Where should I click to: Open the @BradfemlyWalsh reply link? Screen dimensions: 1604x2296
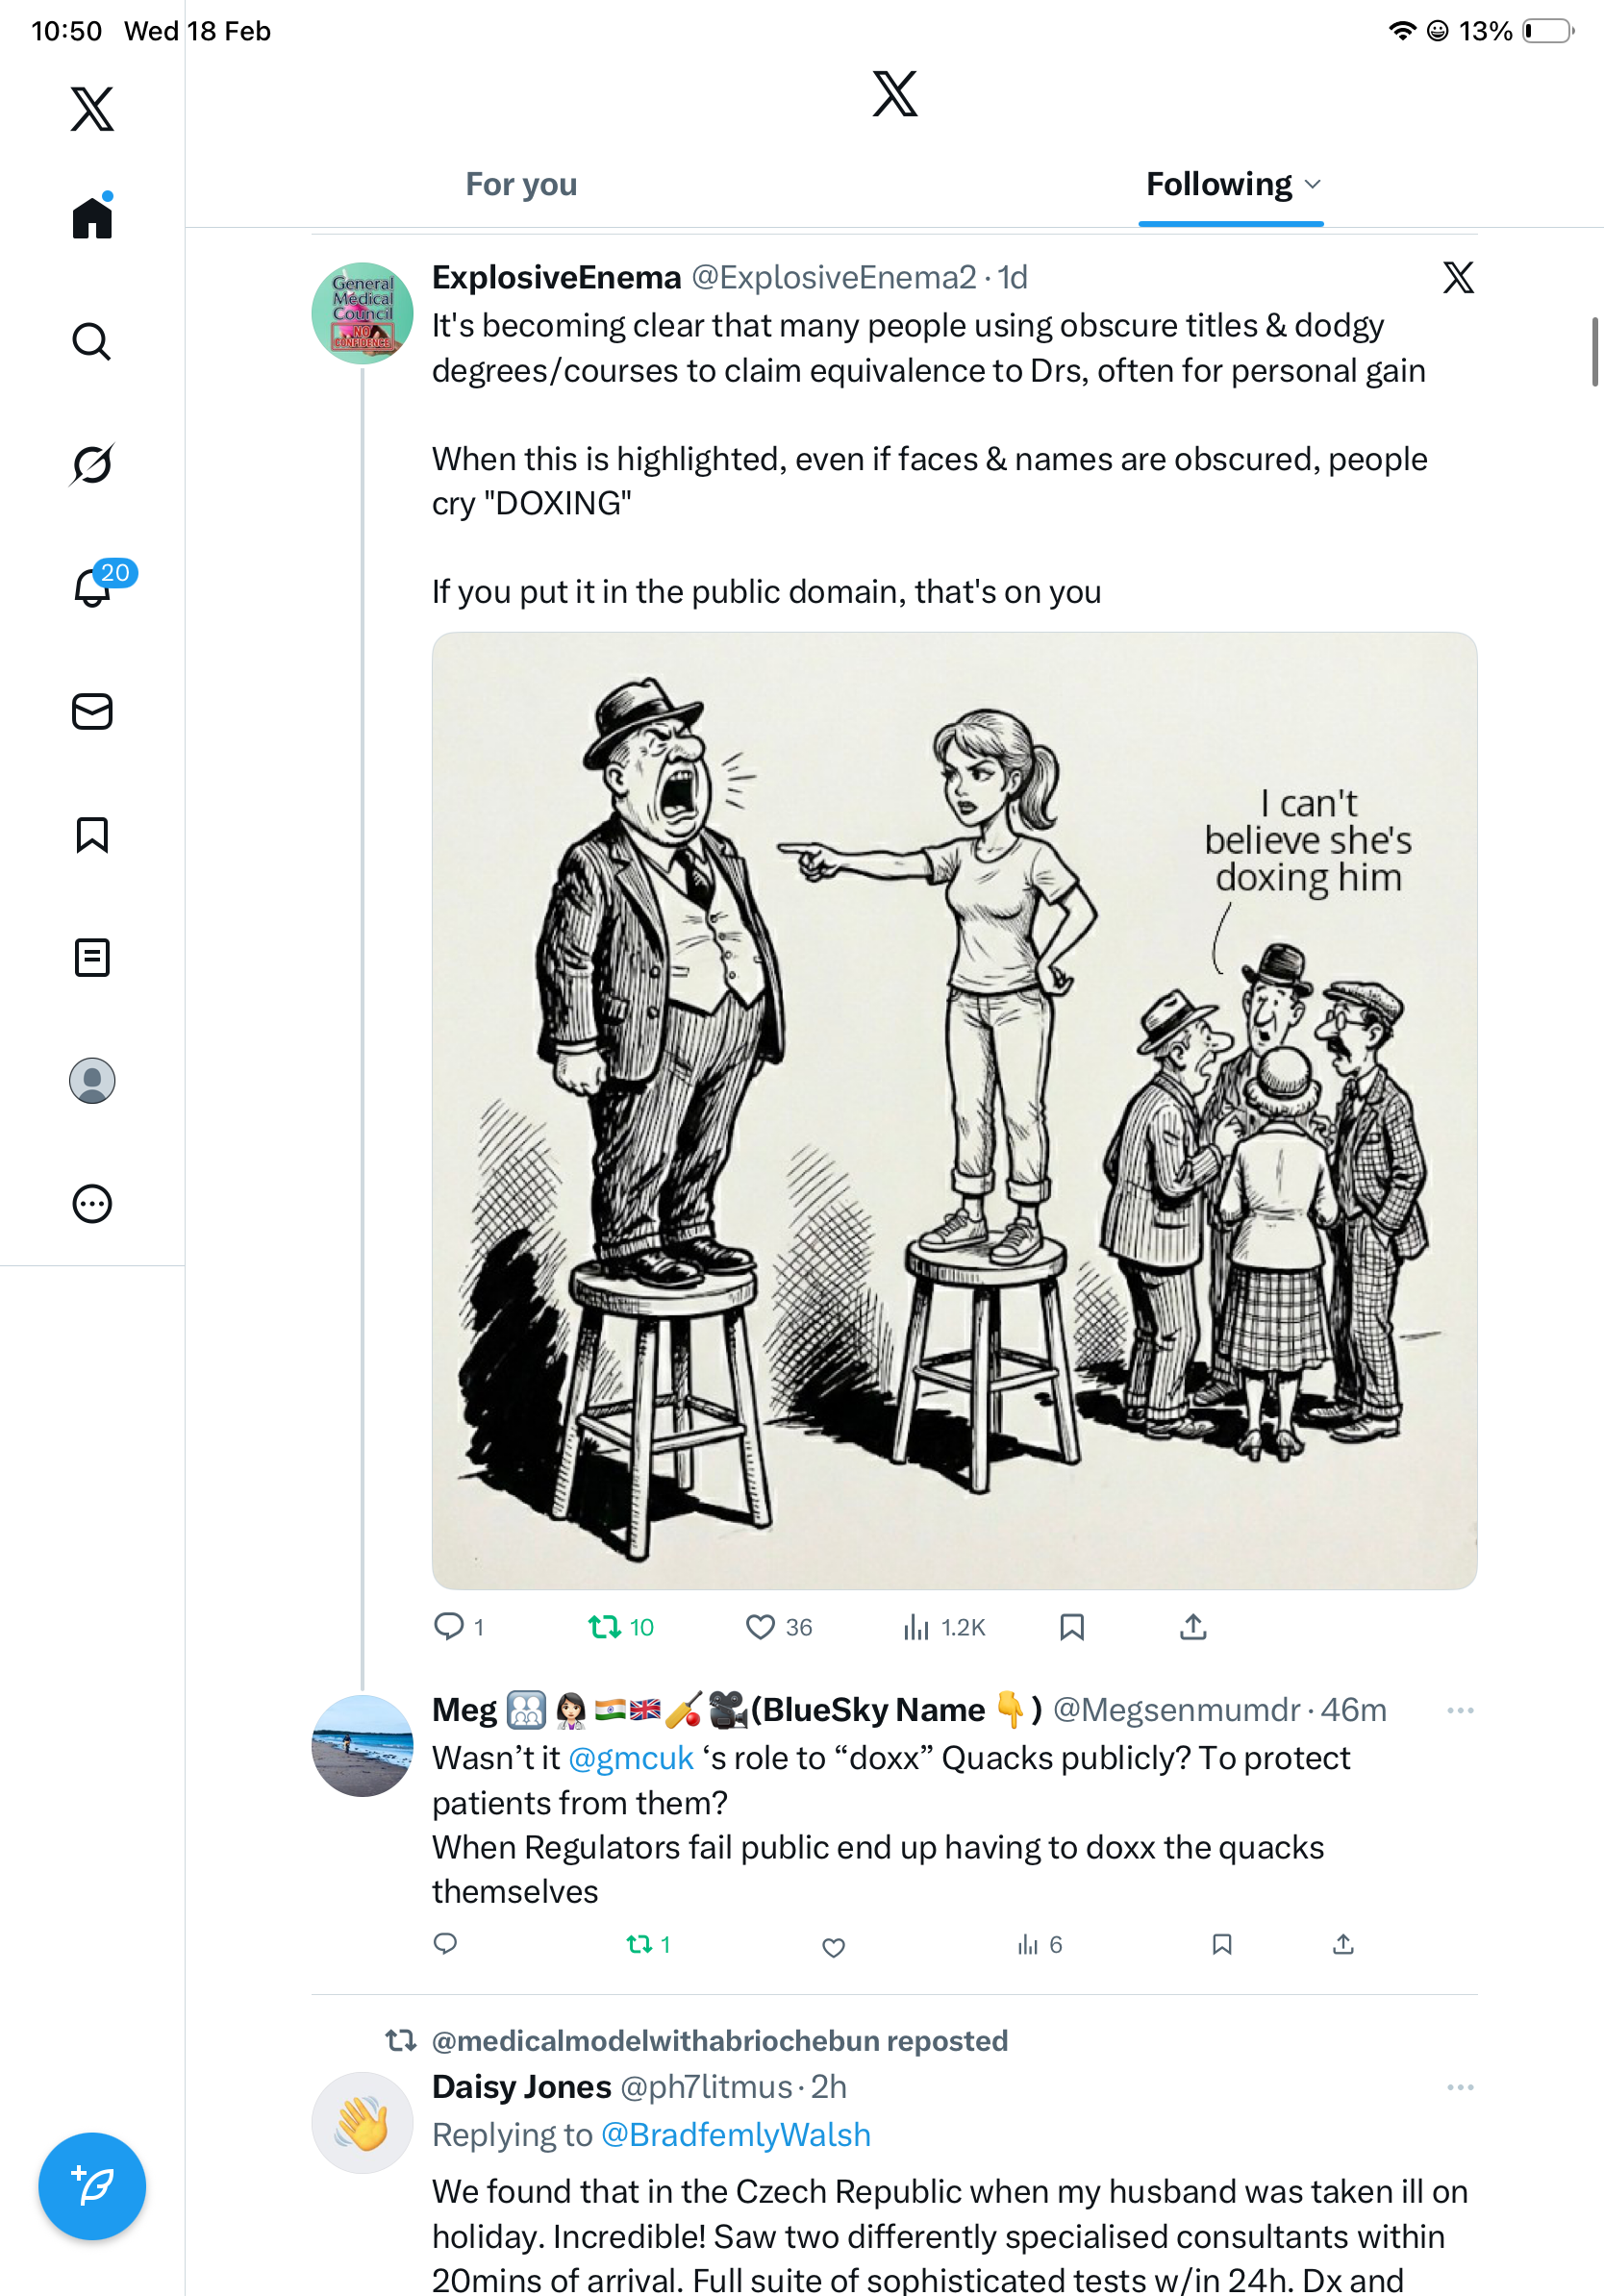(x=735, y=2135)
